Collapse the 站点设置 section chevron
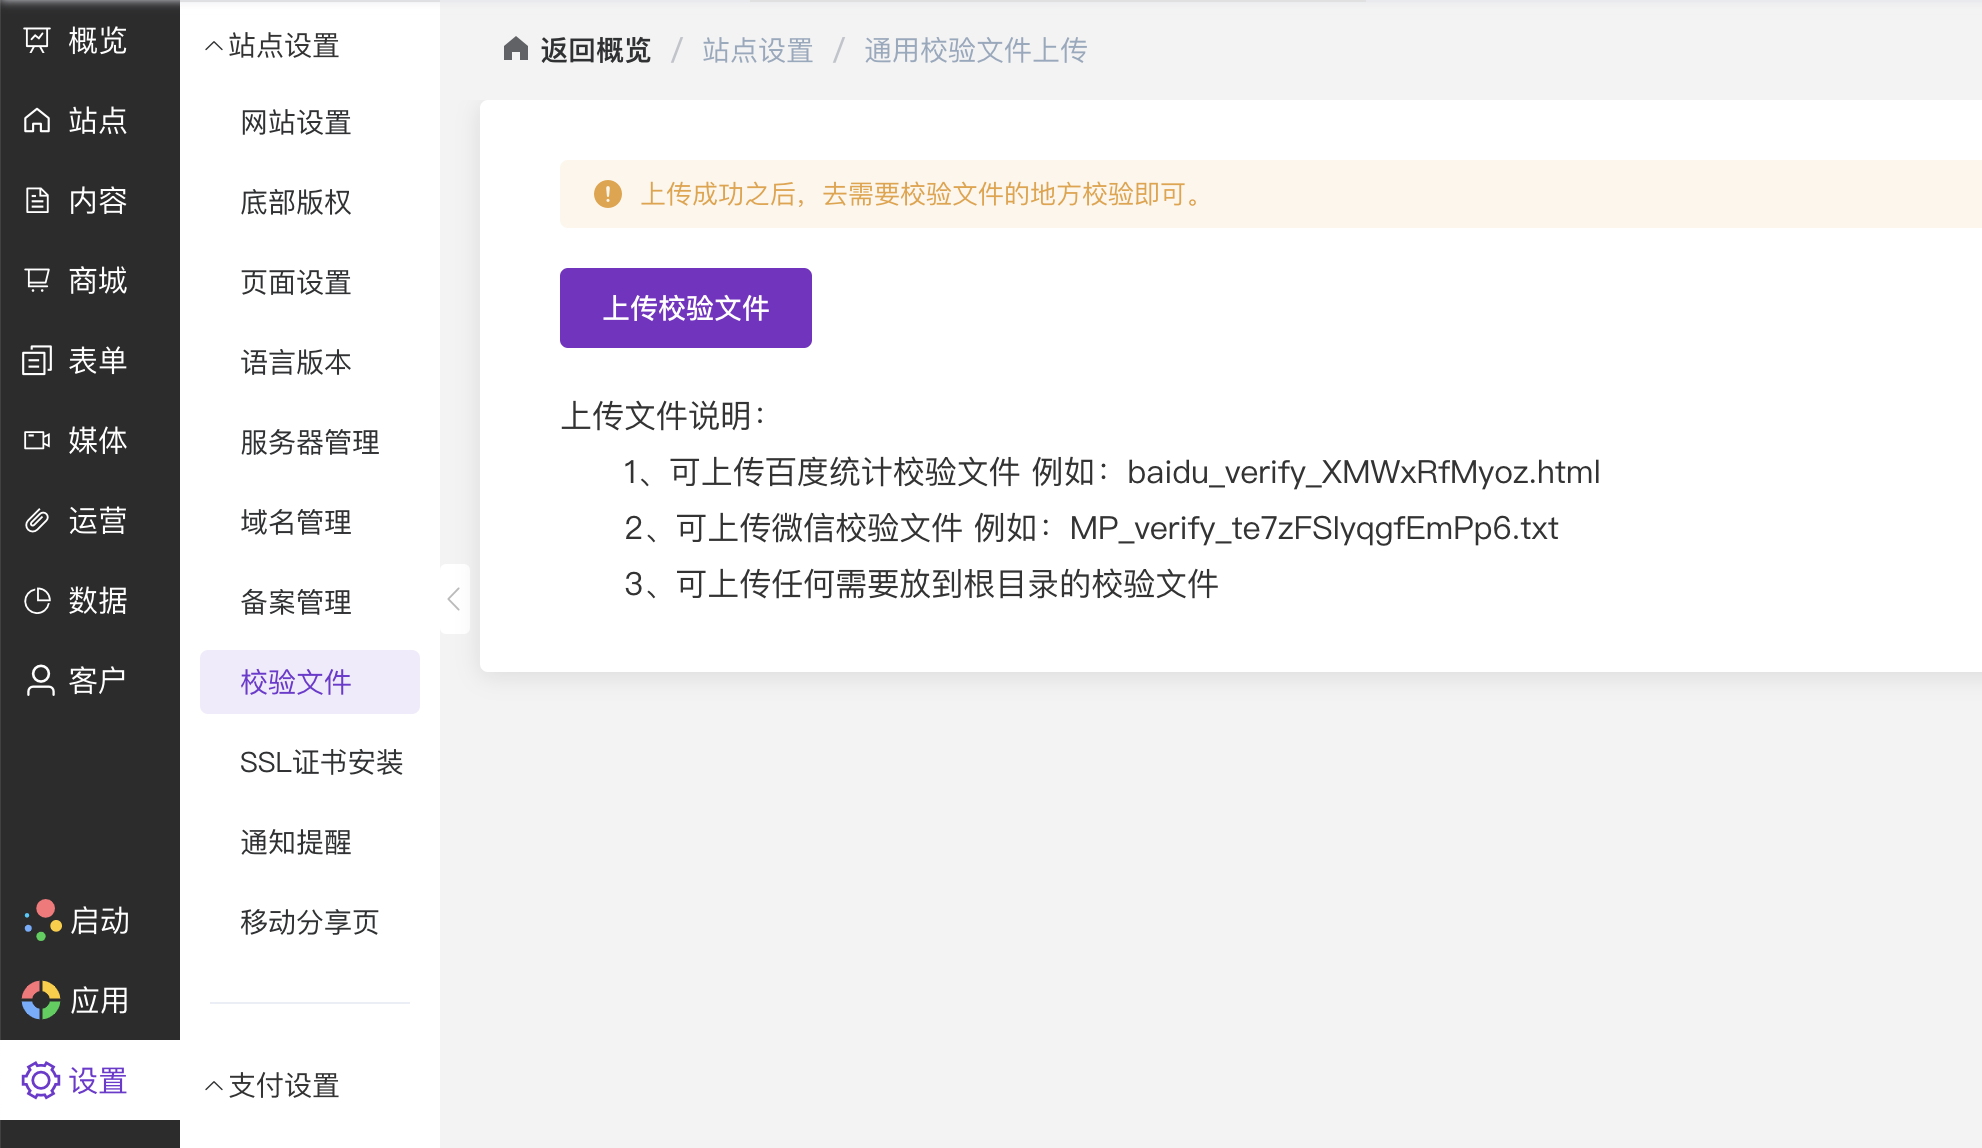Viewport: 1982px width, 1148px height. 213,46
